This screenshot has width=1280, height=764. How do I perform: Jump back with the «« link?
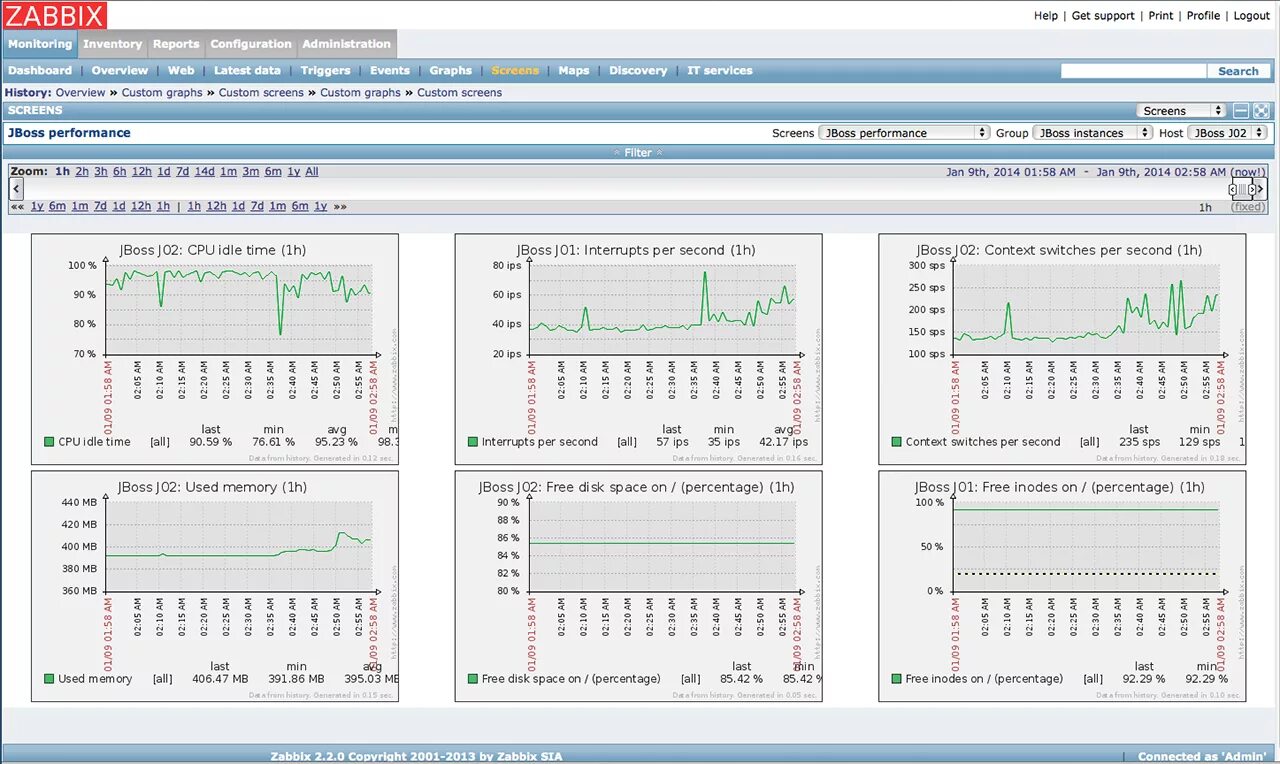coord(17,206)
